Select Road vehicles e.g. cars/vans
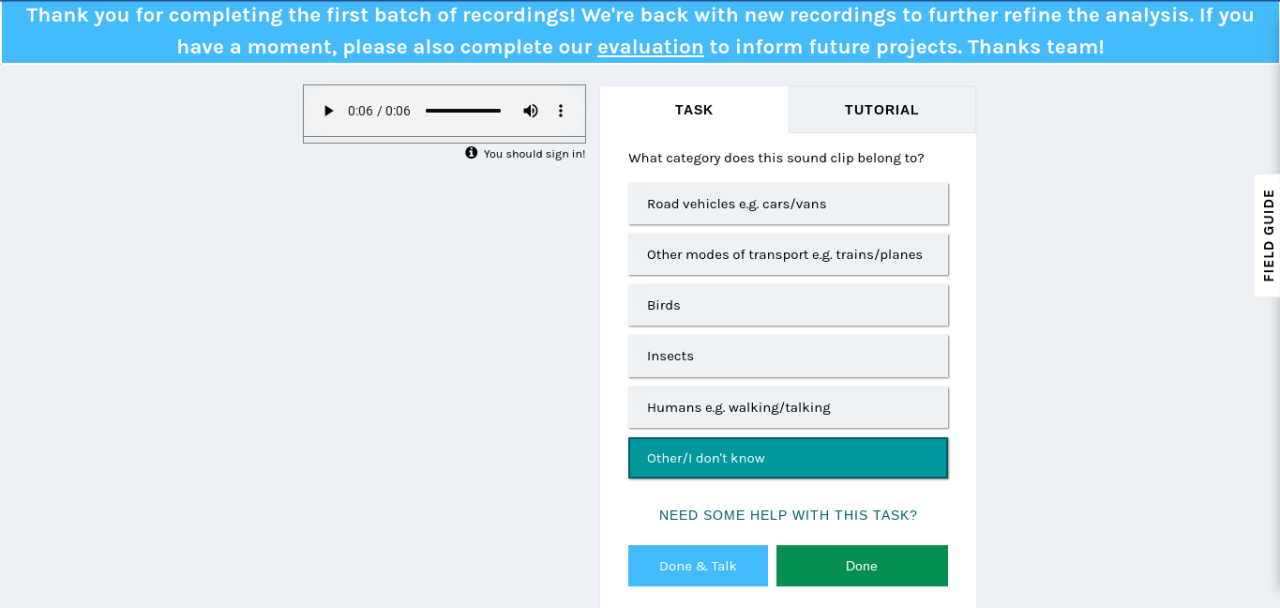Image resolution: width=1280 pixels, height=608 pixels. click(788, 204)
